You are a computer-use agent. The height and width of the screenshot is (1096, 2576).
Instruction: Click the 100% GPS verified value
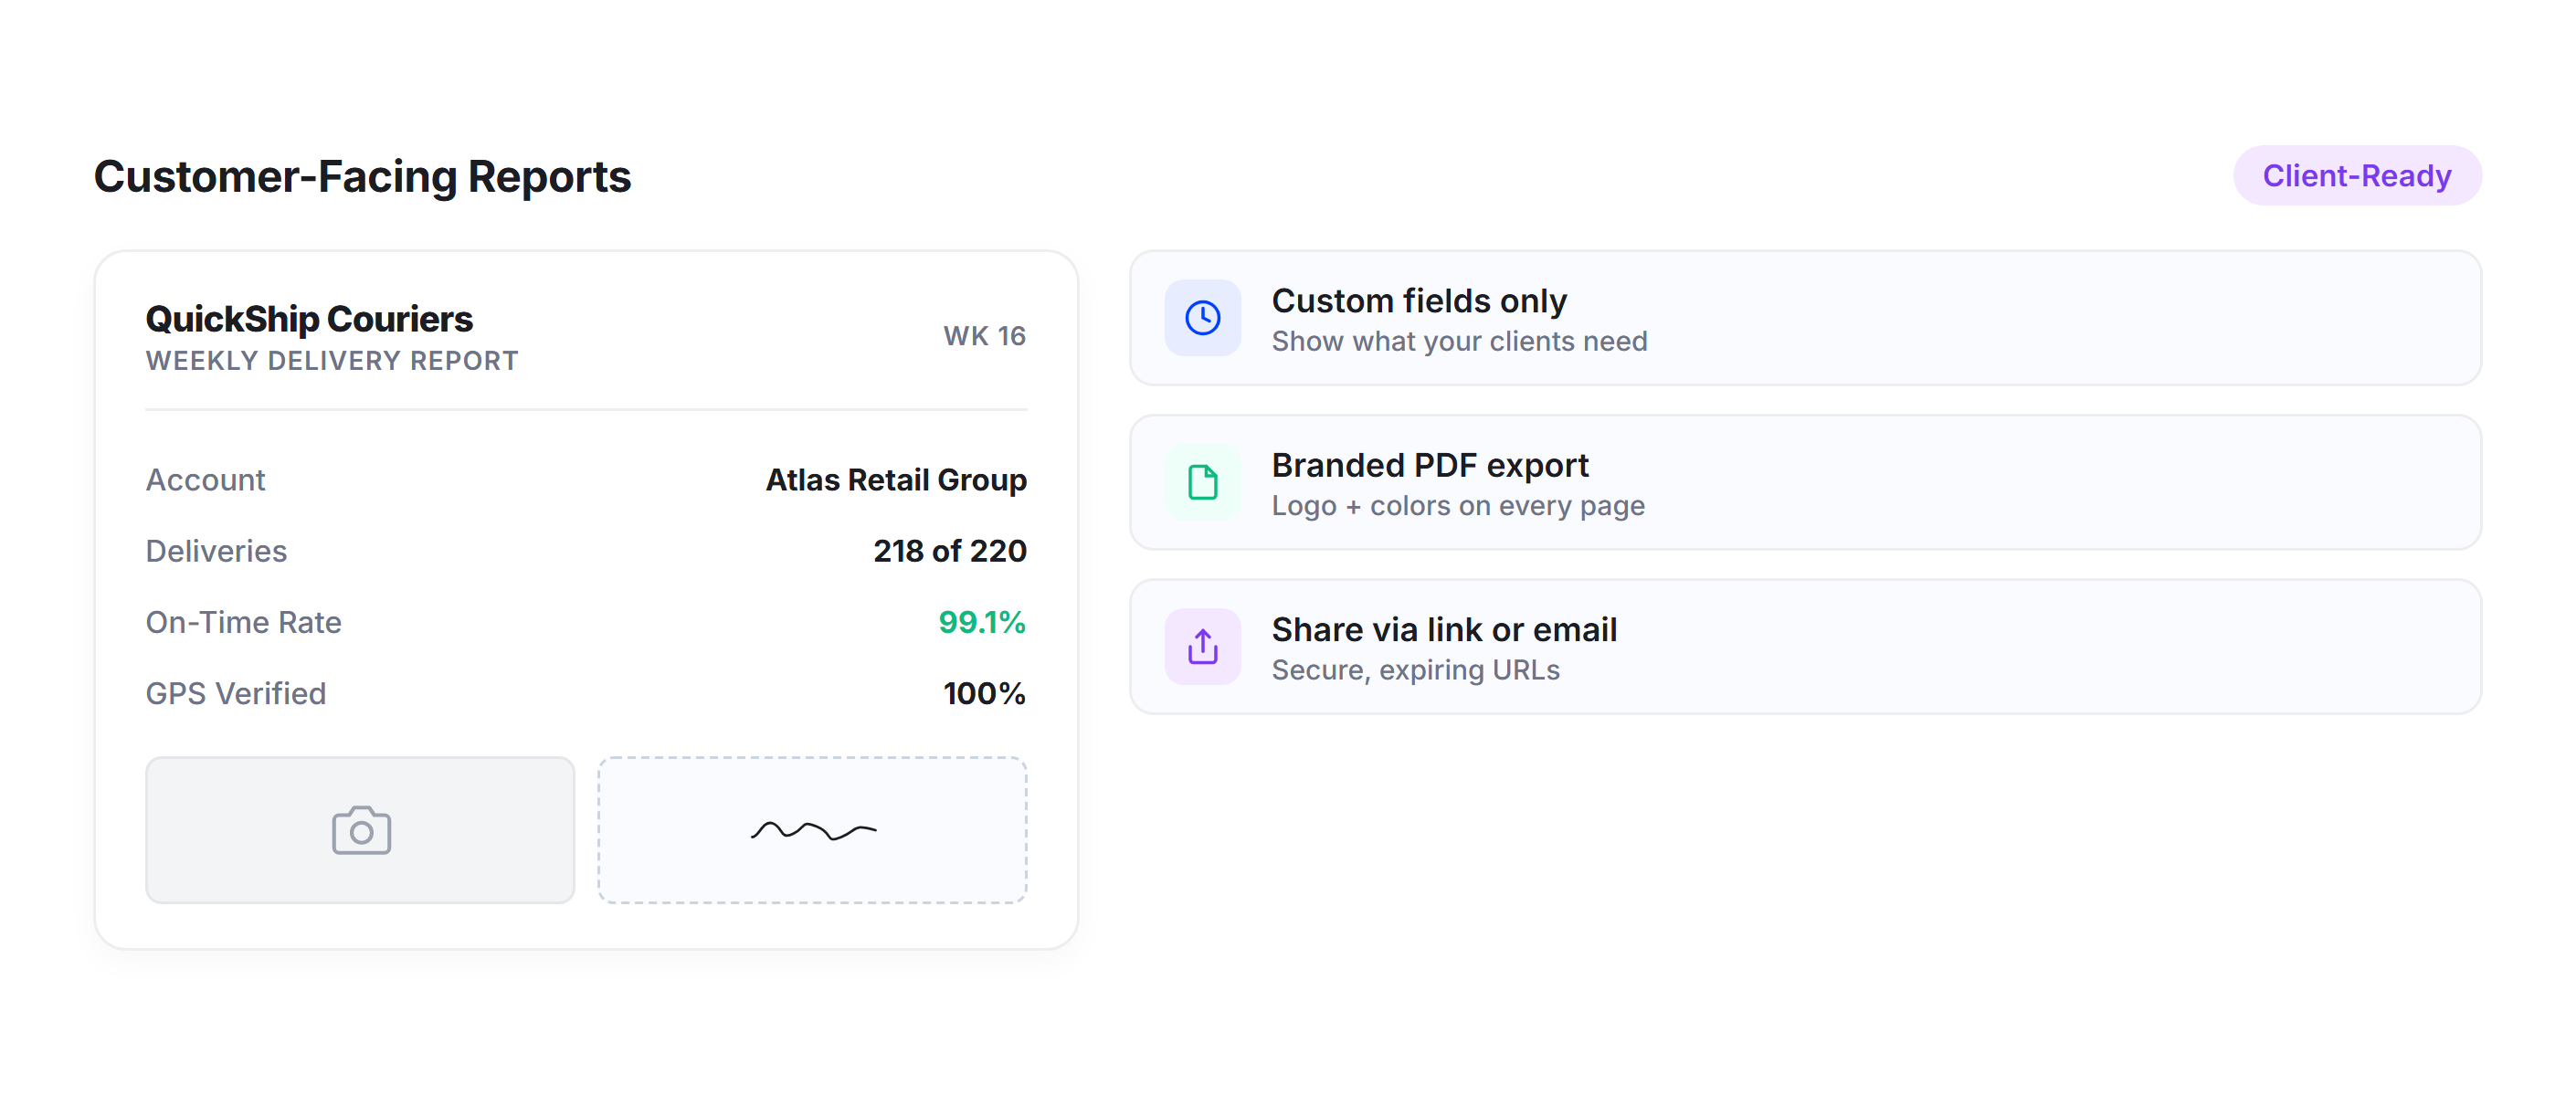pyautogui.click(x=984, y=693)
